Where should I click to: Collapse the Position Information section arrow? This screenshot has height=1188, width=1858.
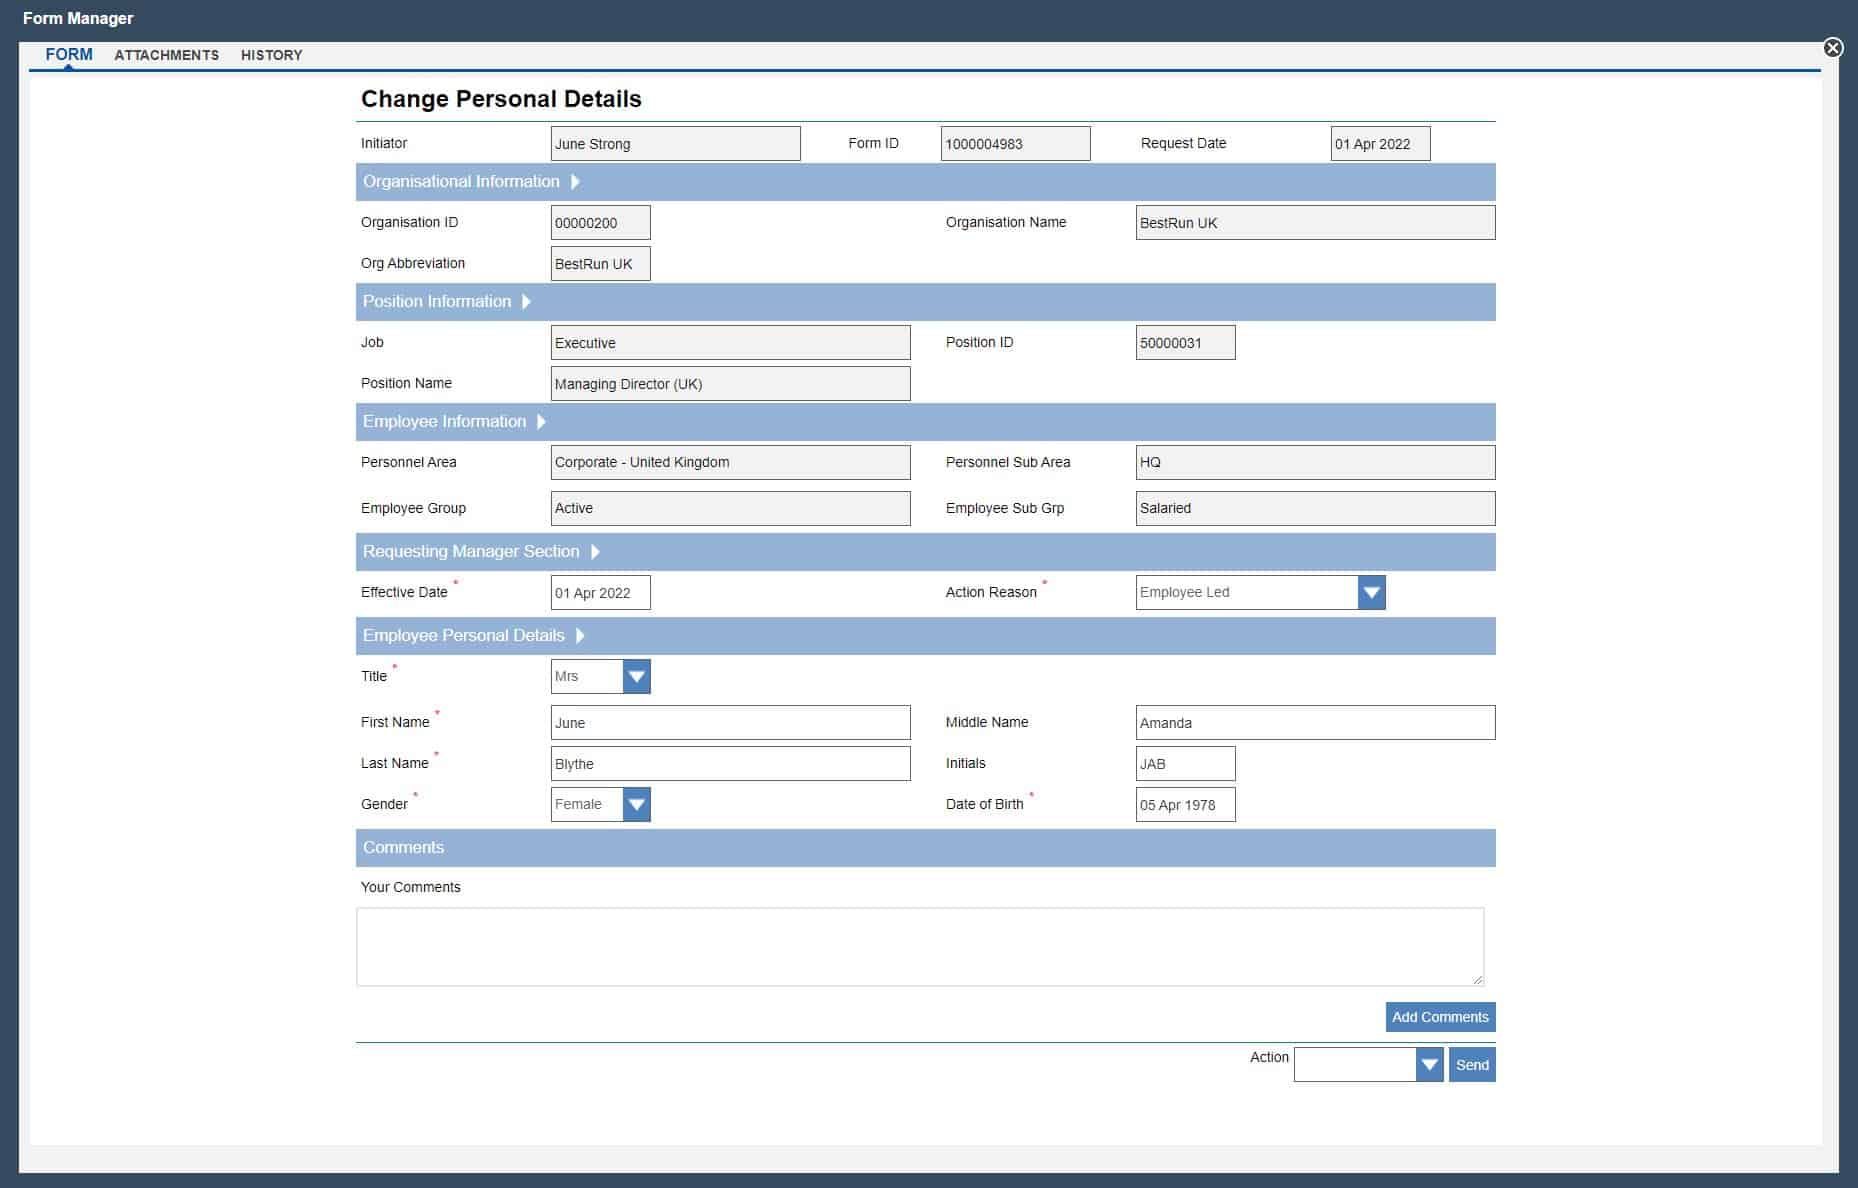pos(527,302)
